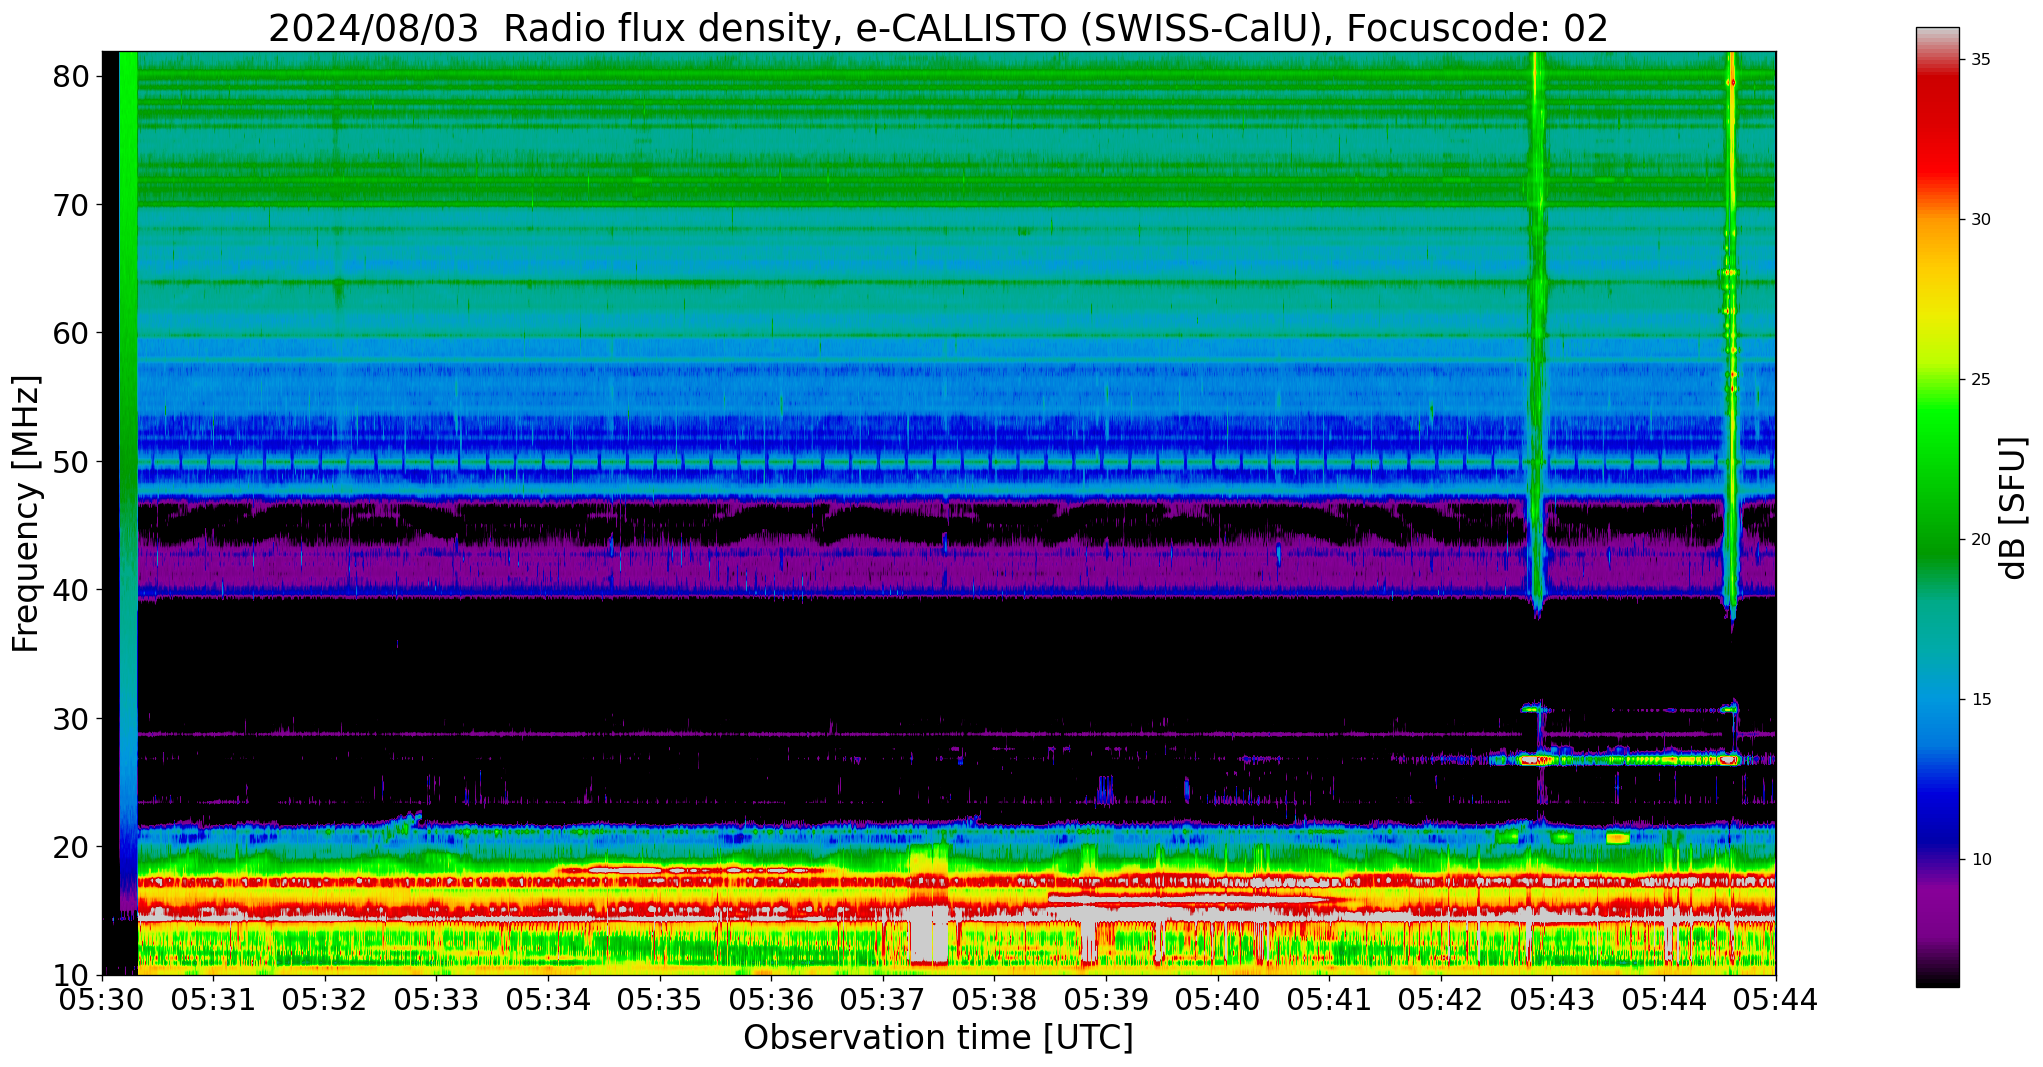
Task: Click the 05:39 time tick label
Action: (1106, 999)
